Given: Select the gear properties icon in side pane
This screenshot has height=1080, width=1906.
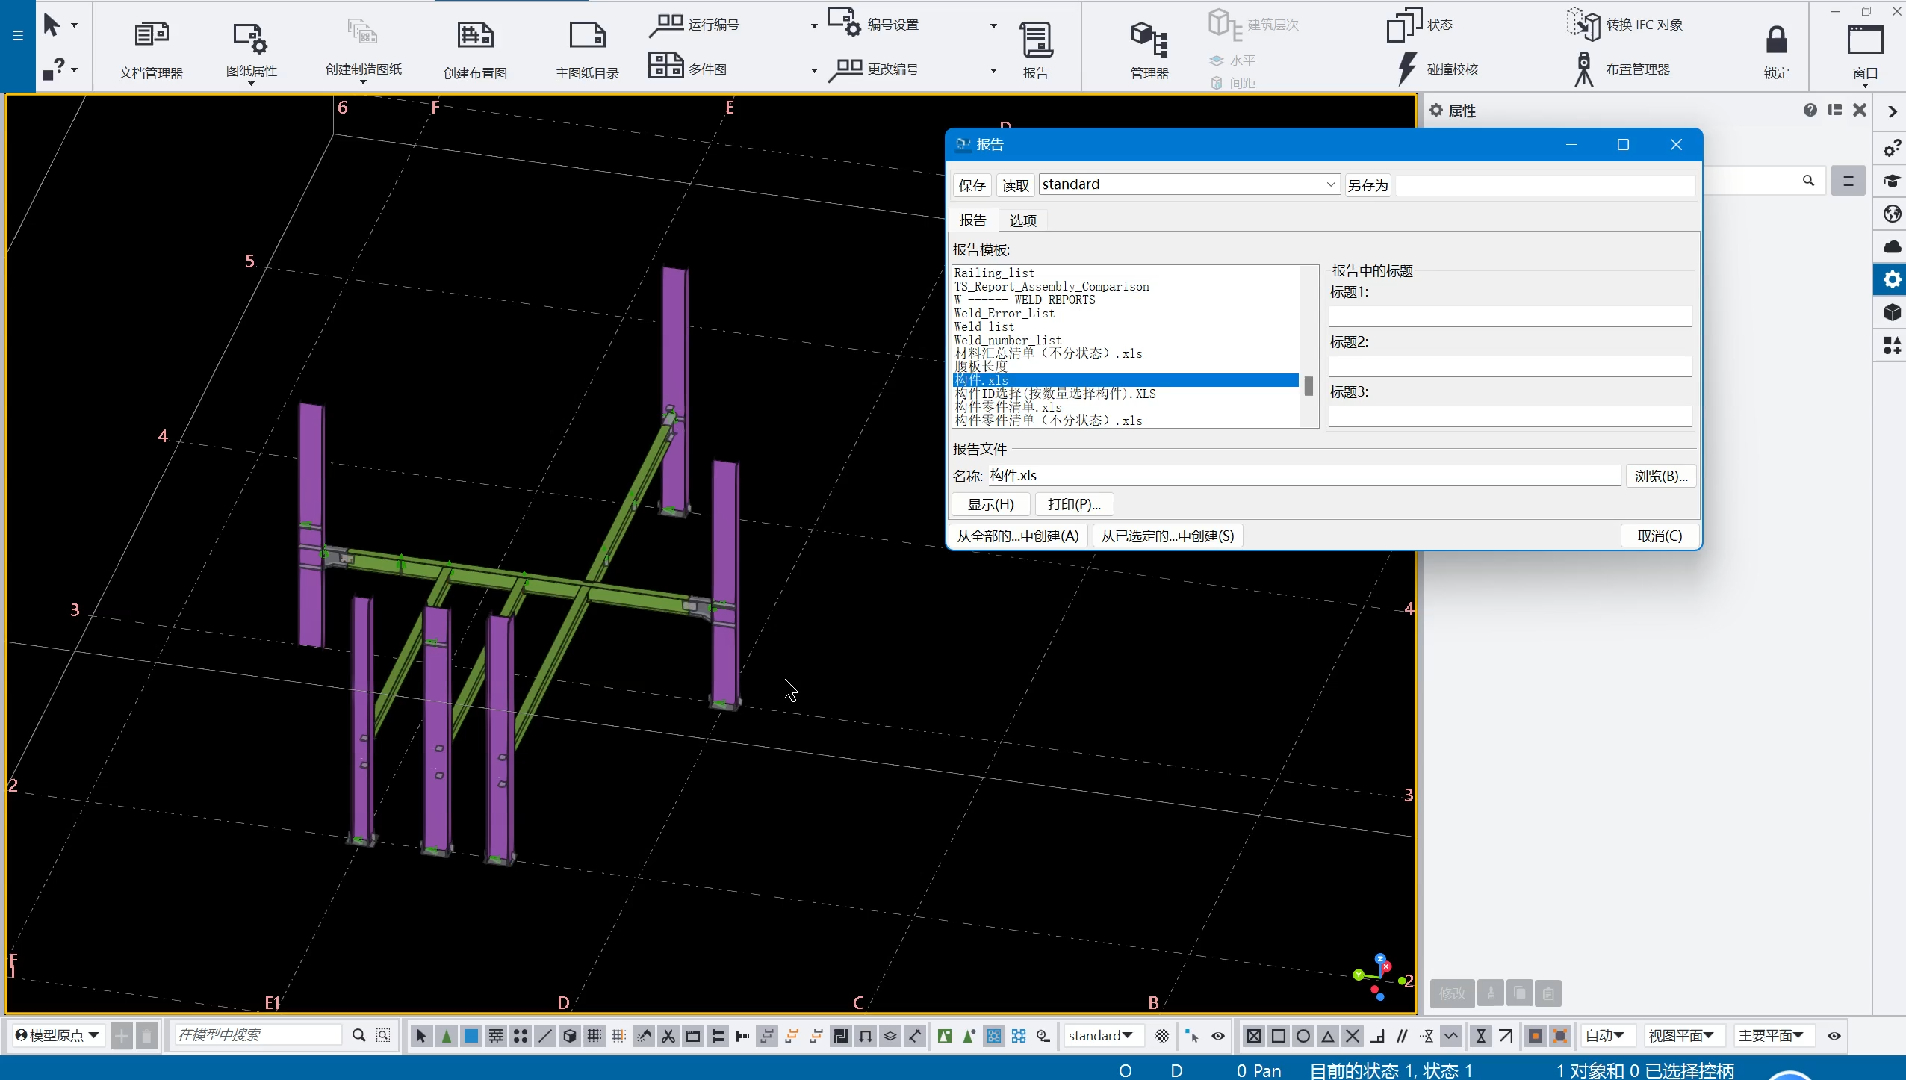Looking at the screenshot, I should tap(1891, 279).
